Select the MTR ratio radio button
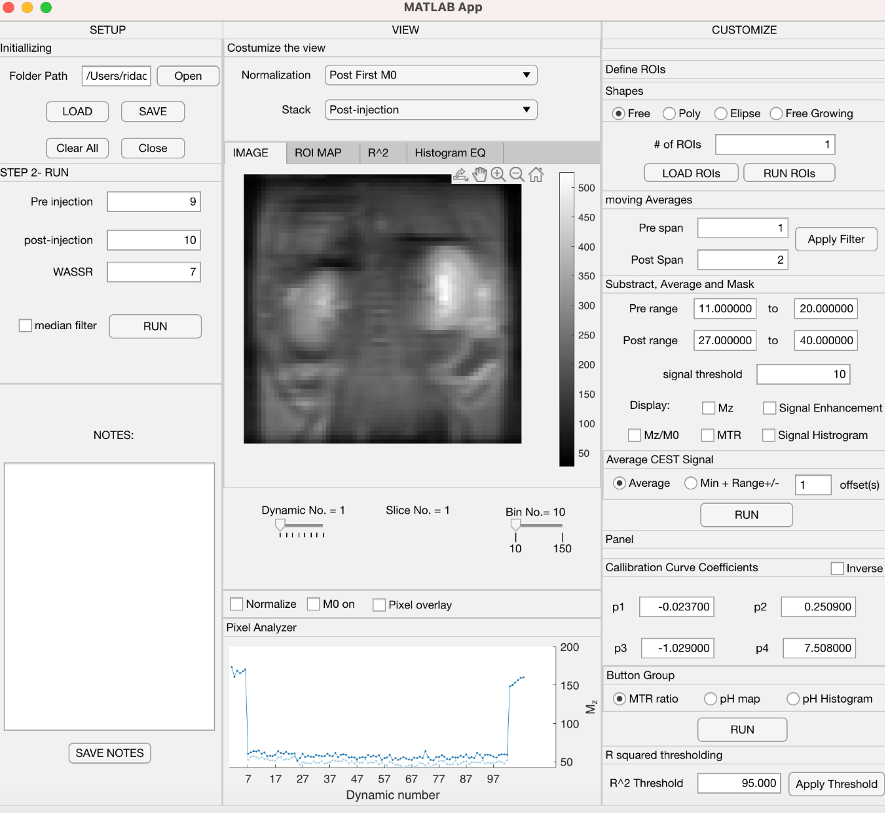885x813 pixels. coord(620,699)
